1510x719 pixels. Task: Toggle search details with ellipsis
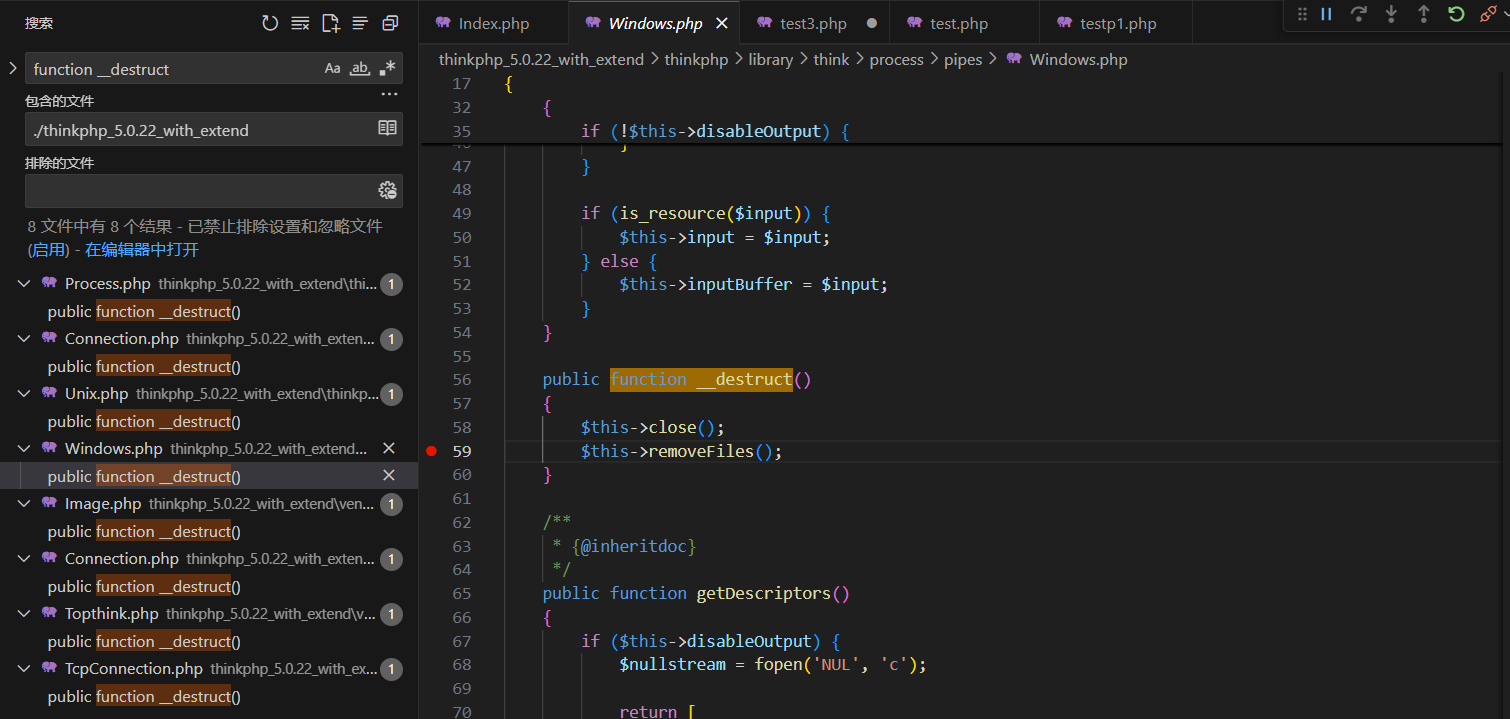pyautogui.click(x=390, y=94)
